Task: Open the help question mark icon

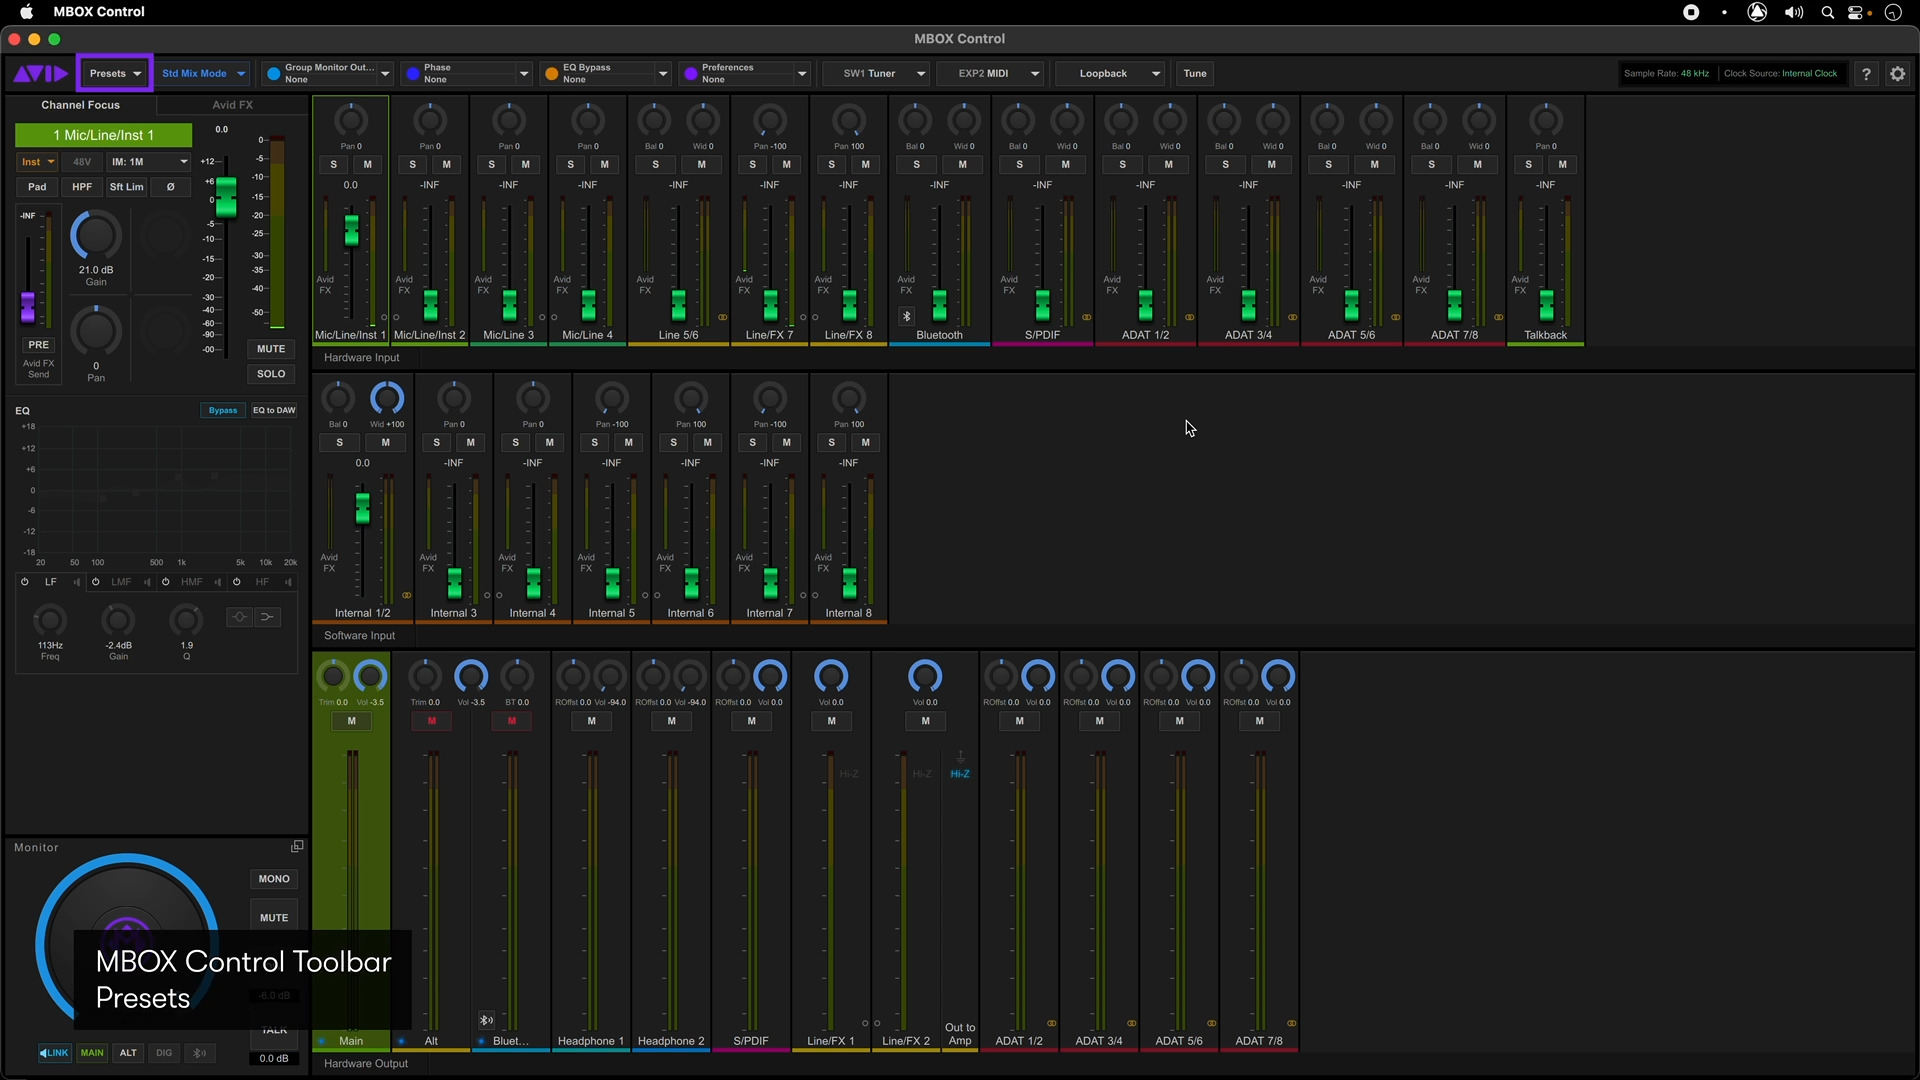Action: (1865, 73)
